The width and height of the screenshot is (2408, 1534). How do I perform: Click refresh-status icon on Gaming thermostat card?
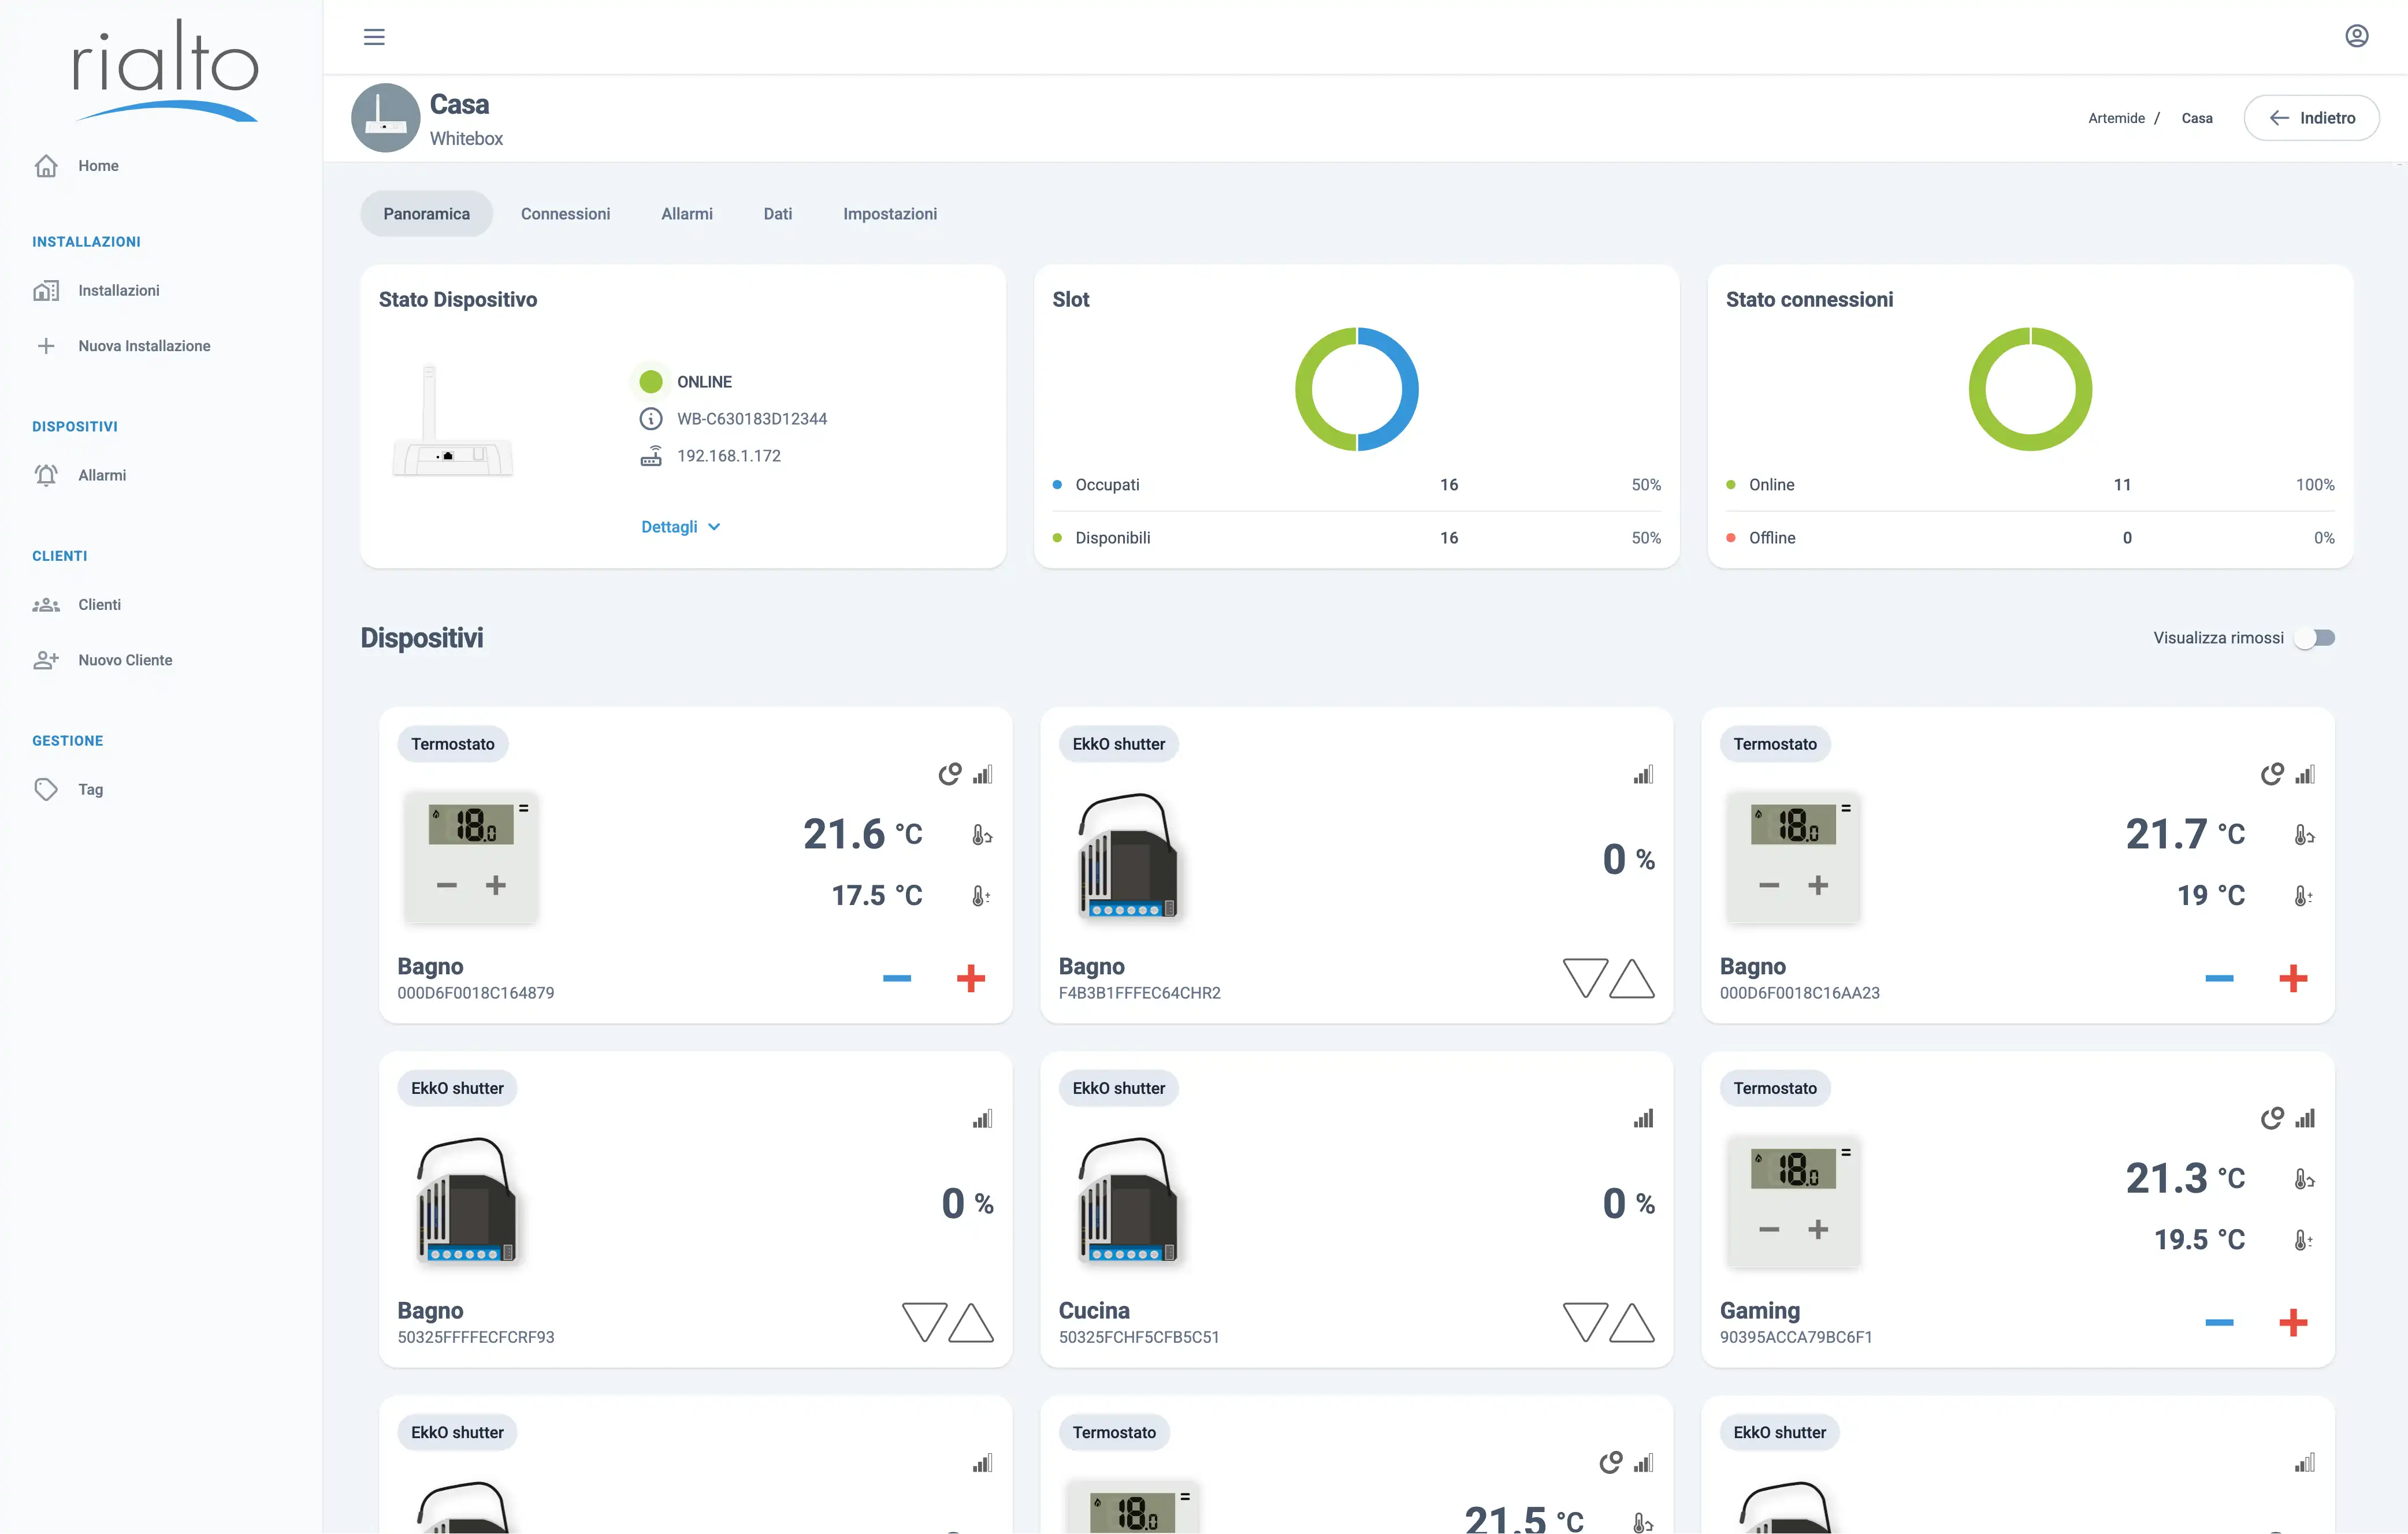point(2271,1118)
